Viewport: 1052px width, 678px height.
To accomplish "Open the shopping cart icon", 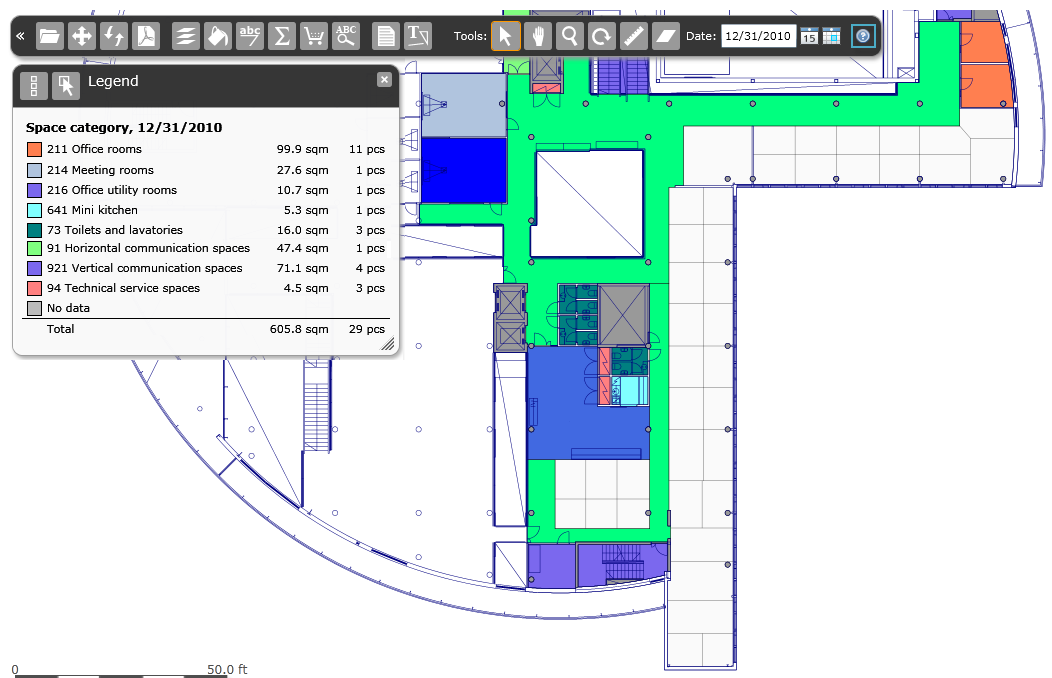I will click(314, 36).
